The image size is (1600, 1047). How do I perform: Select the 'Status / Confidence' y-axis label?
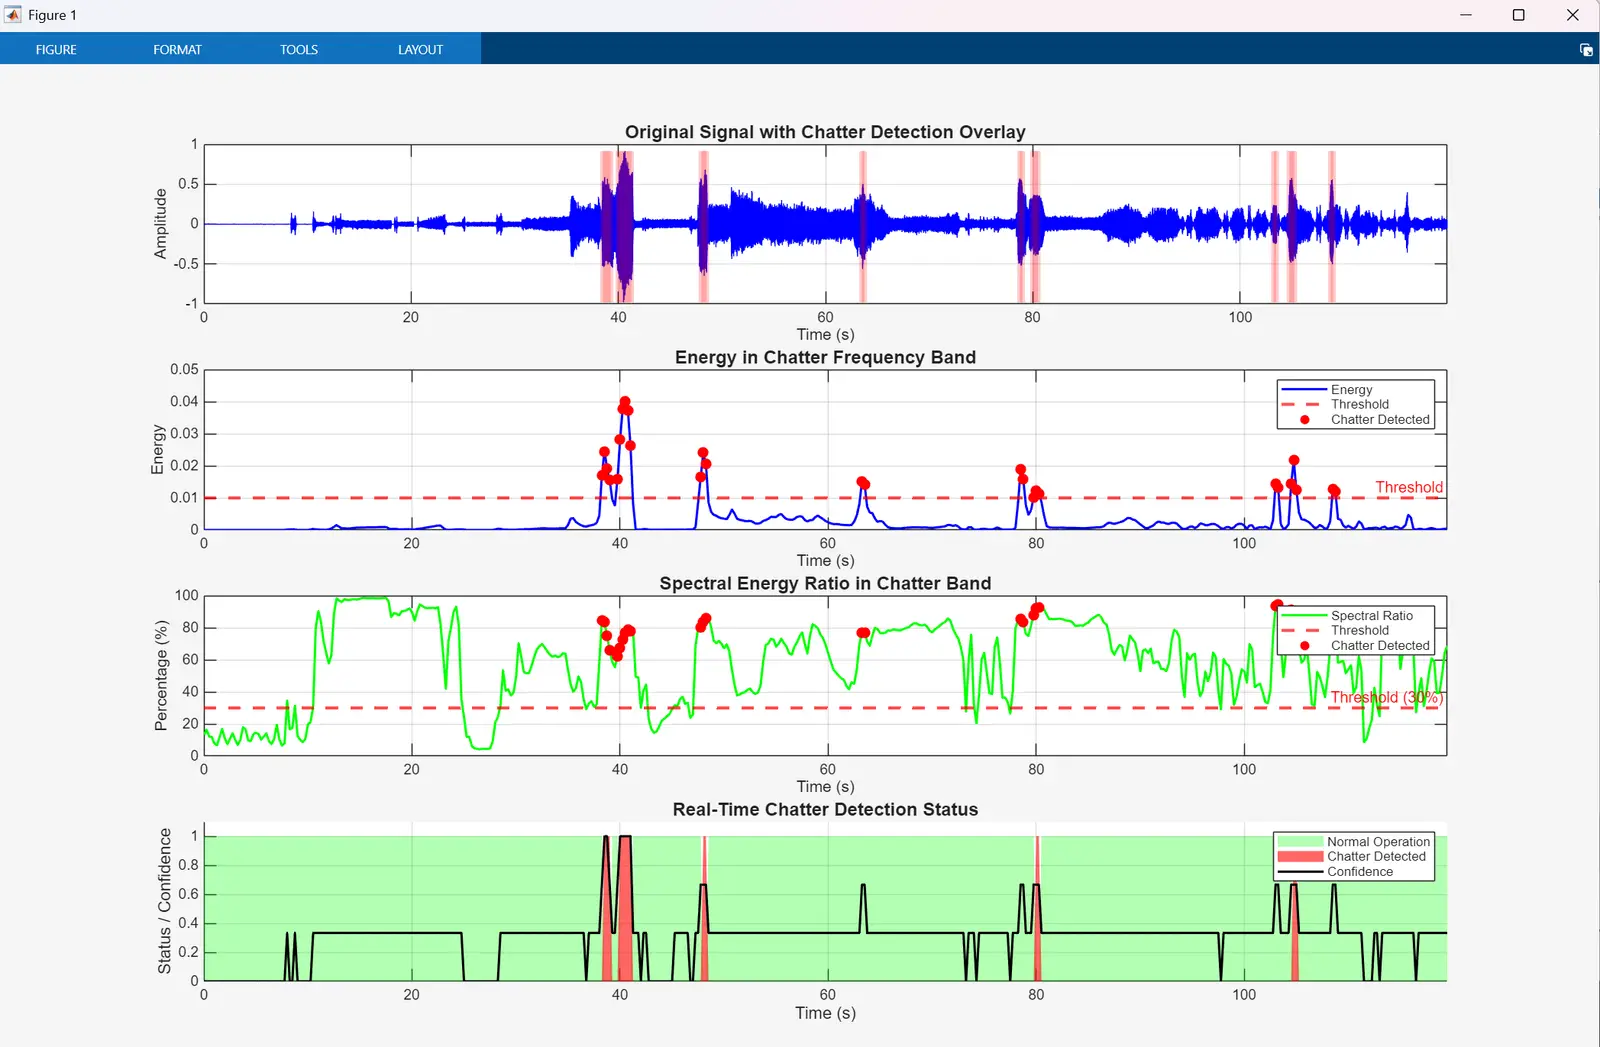coord(164,901)
